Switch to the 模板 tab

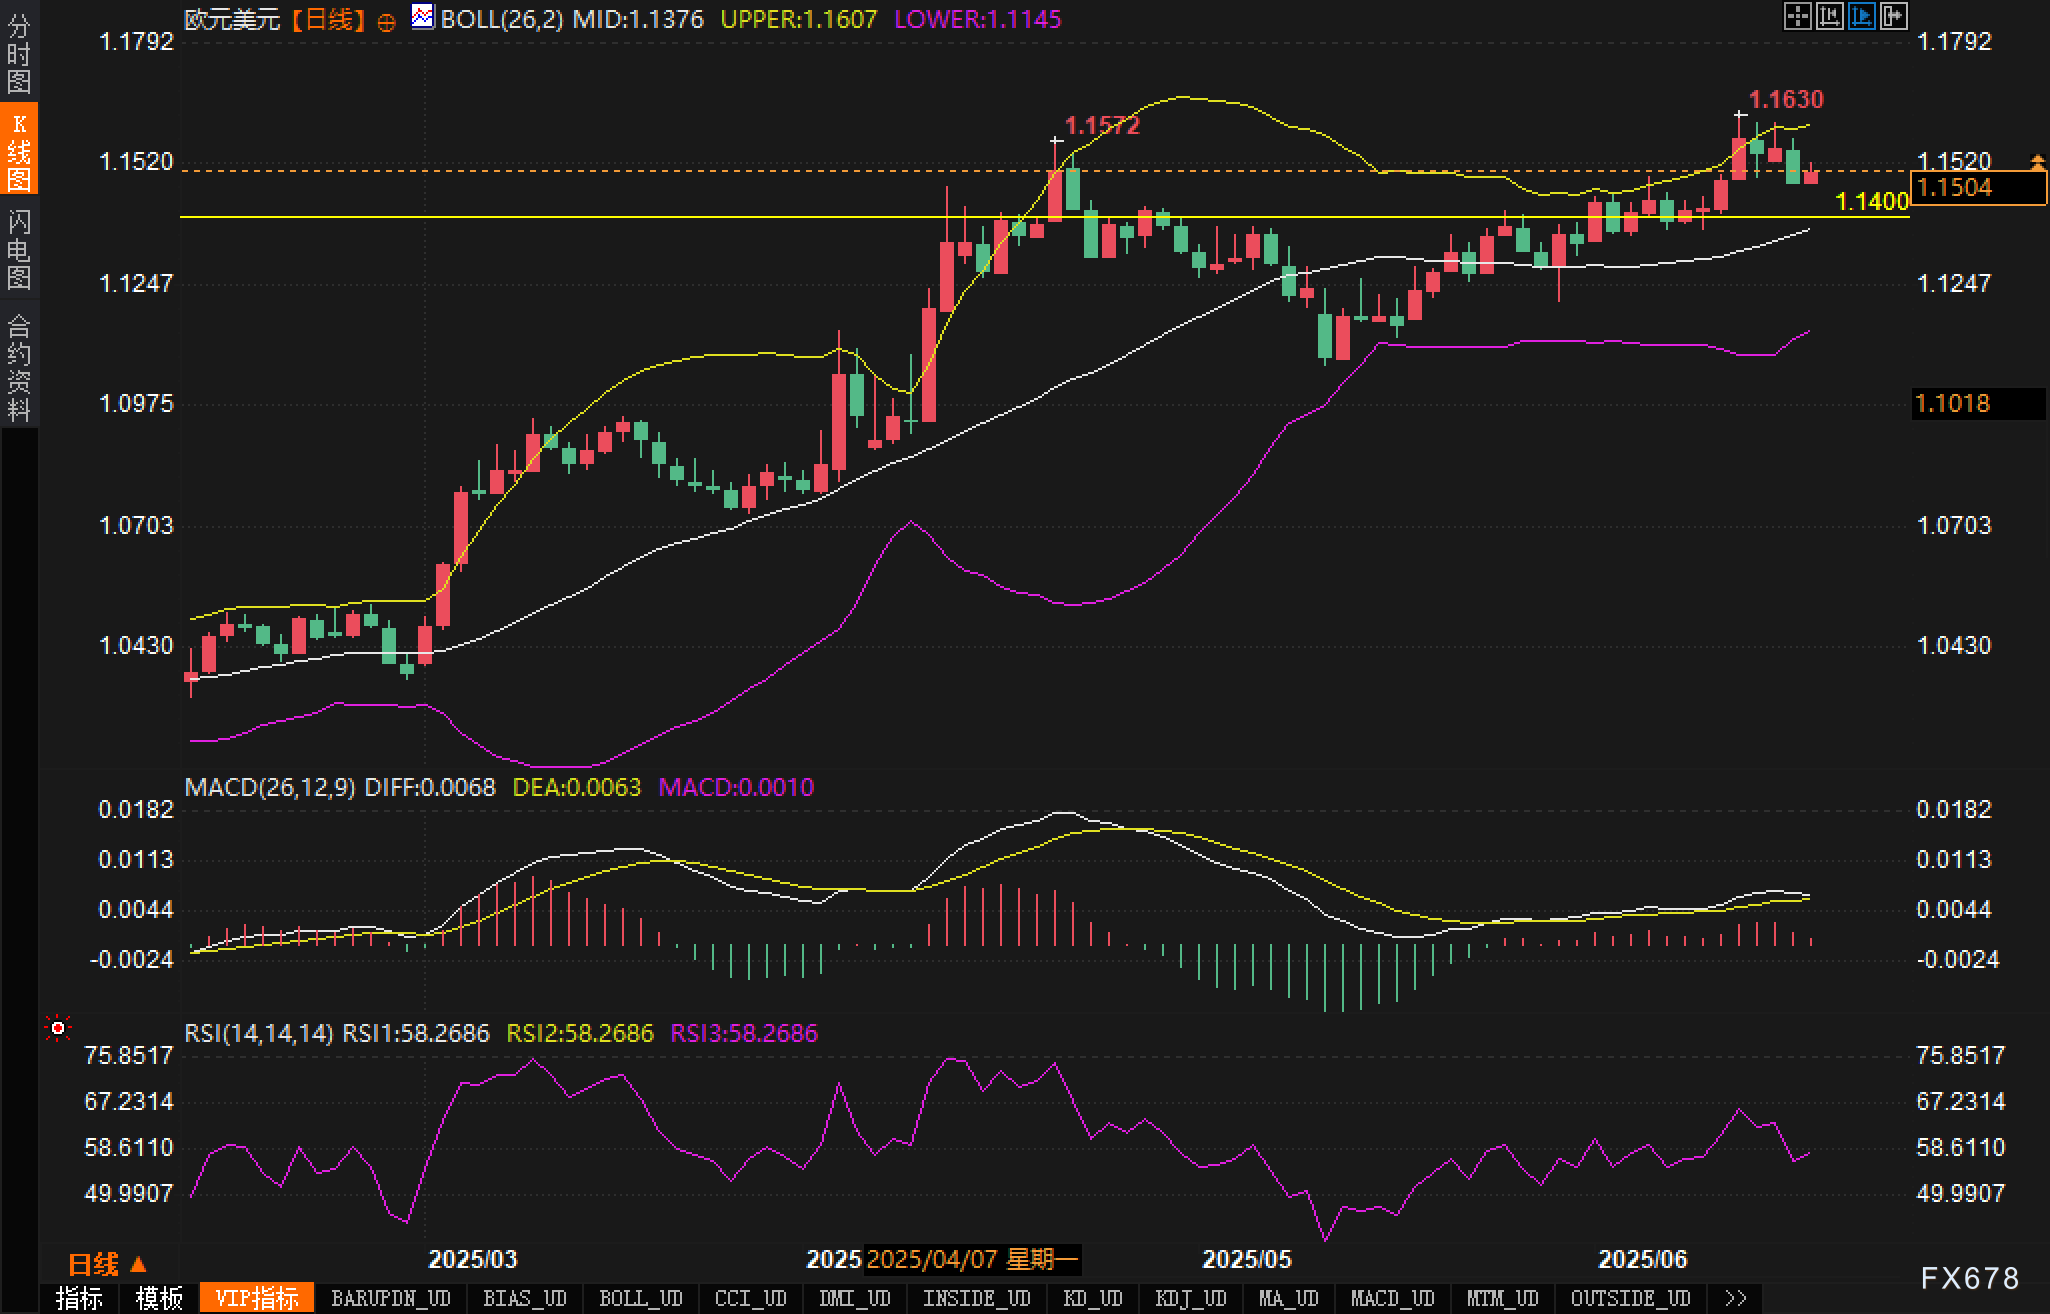159,1298
